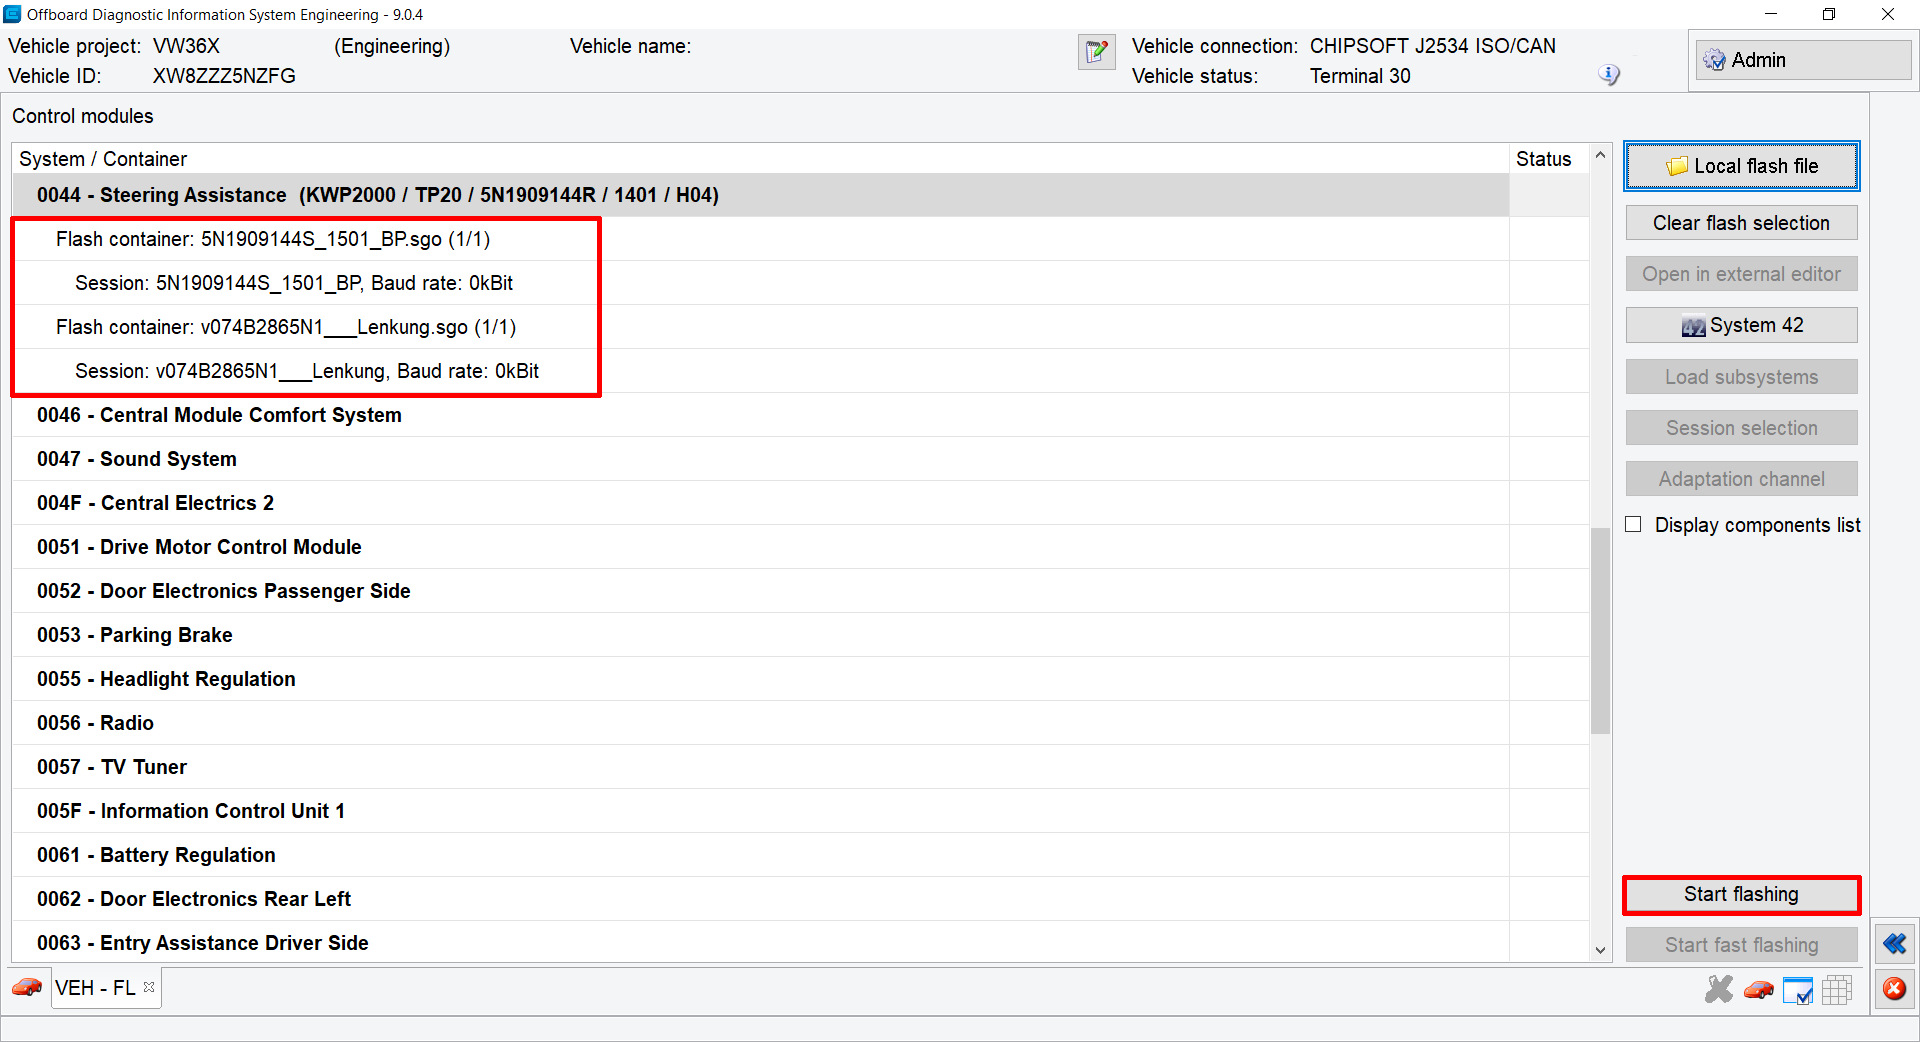Click the Terminal 30 vehicle status text
Screen dimensions: 1920x1042
click(x=1360, y=76)
